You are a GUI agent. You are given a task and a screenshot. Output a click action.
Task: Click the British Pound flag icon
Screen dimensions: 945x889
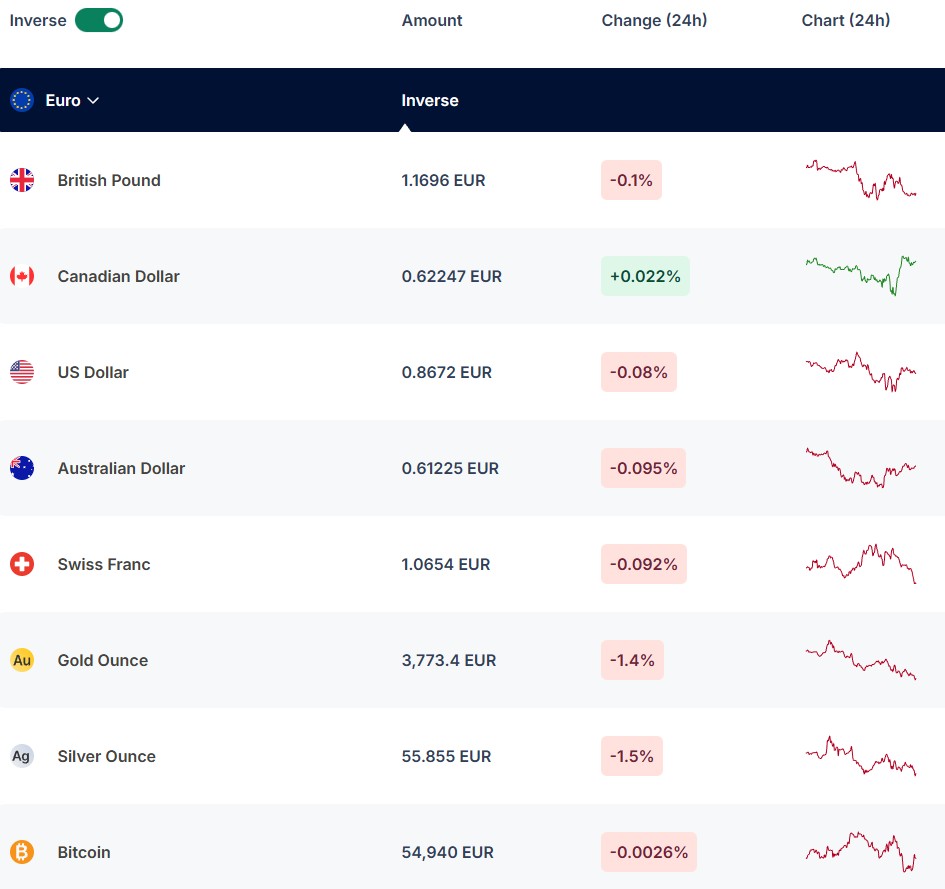click(22, 180)
